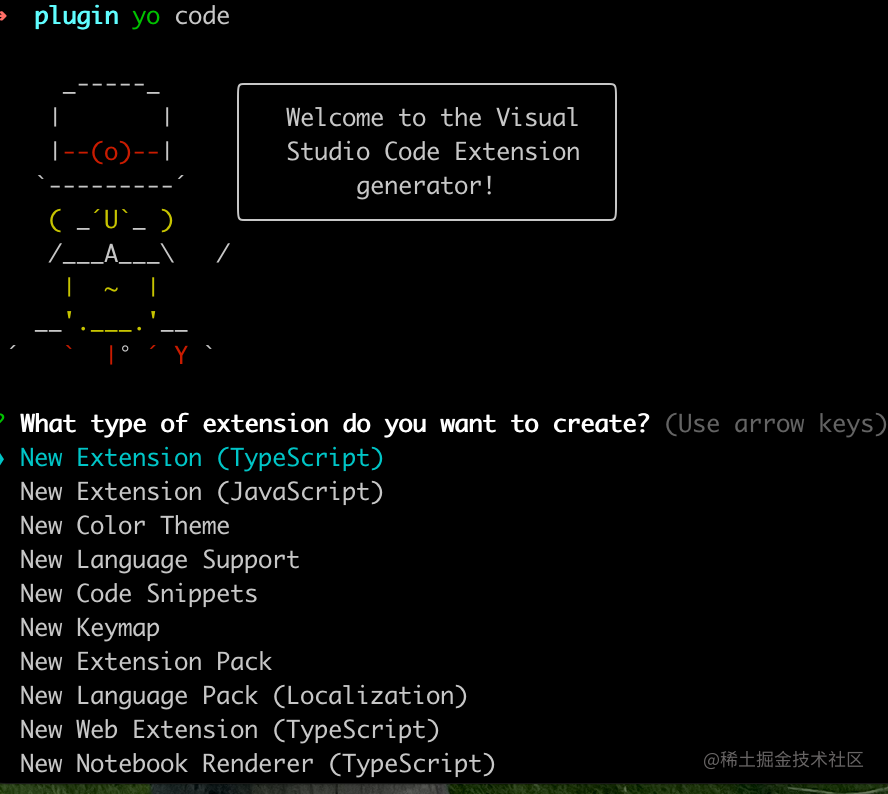Select New Code Snippets option
The height and width of the screenshot is (794, 888).
[138, 593]
